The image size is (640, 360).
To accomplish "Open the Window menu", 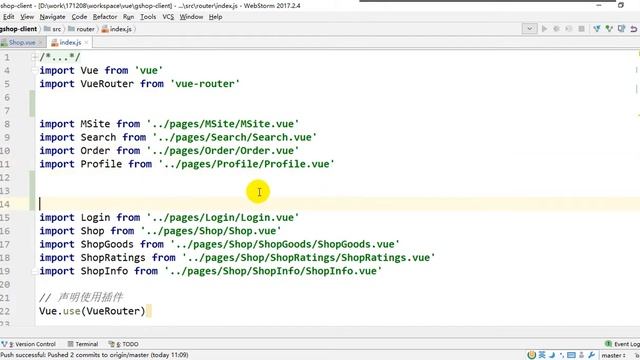I will [x=191, y=17].
